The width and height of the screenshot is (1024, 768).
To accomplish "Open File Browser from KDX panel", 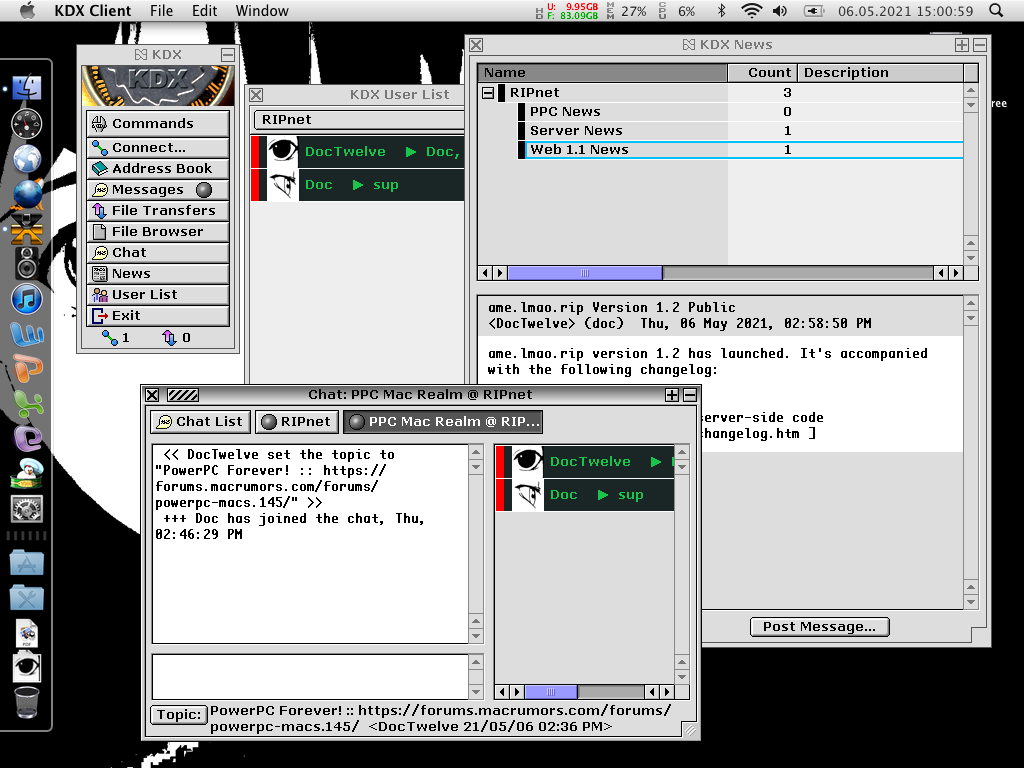I will [156, 232].
